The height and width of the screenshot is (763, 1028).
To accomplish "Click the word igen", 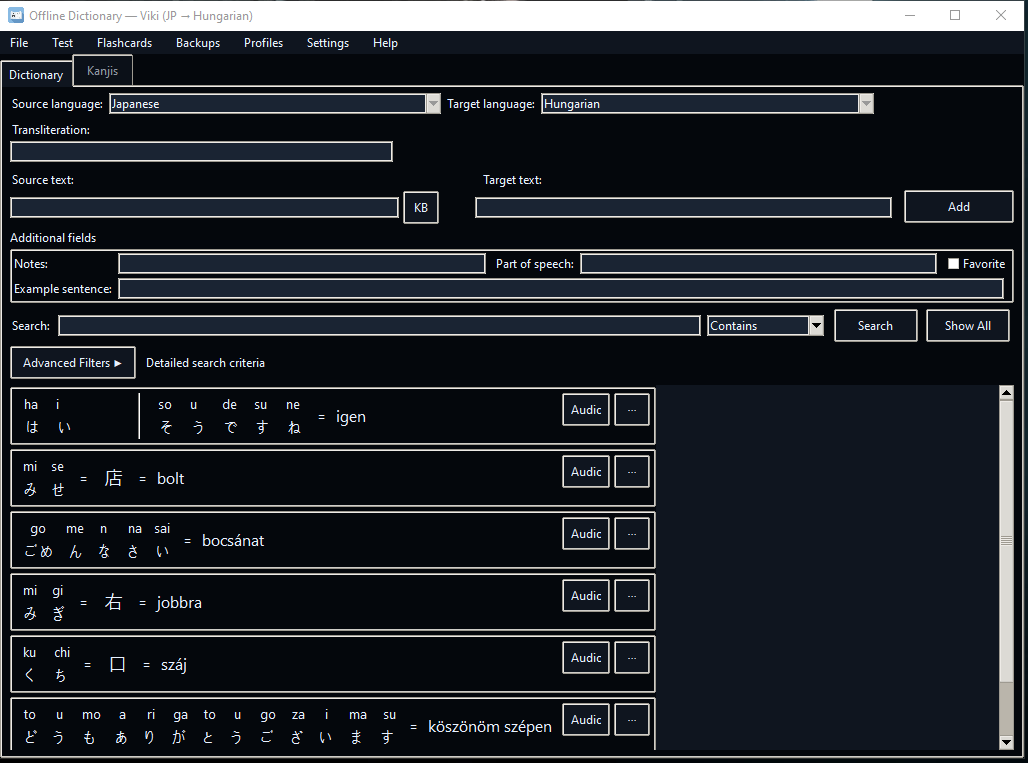I will 351,417.
